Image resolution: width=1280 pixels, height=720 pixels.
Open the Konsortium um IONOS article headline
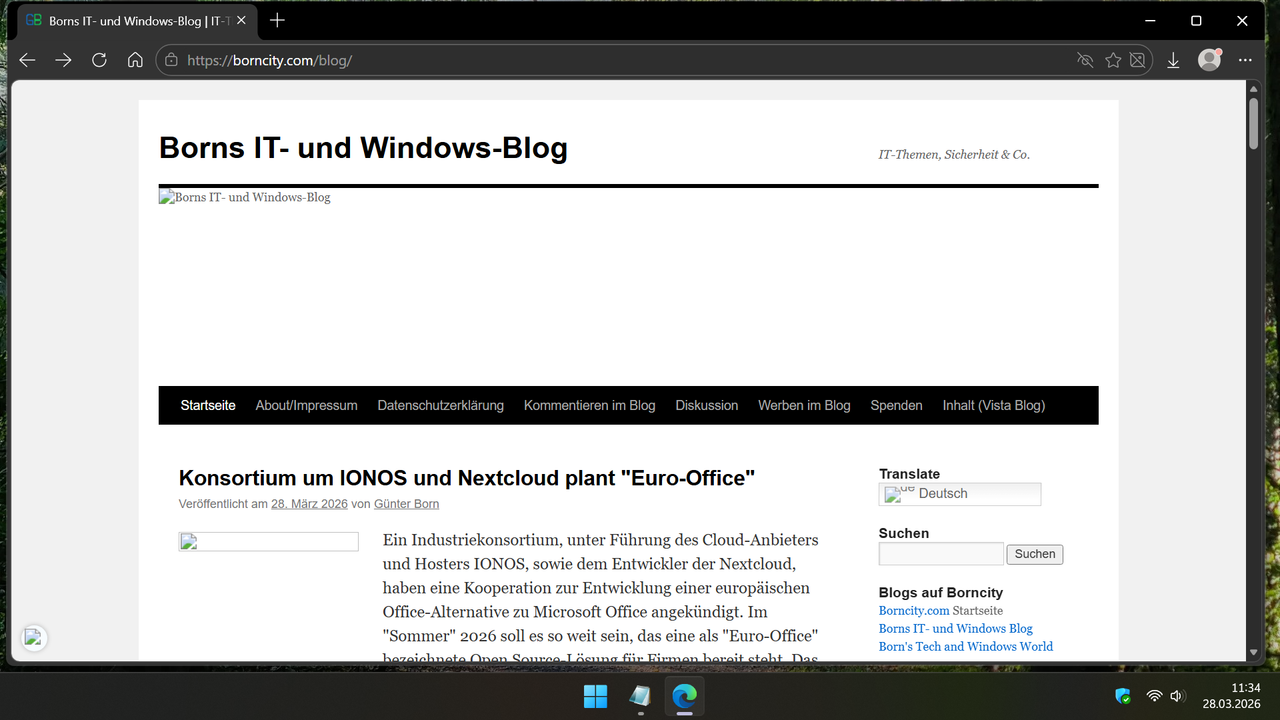click(x=467, y=478)
